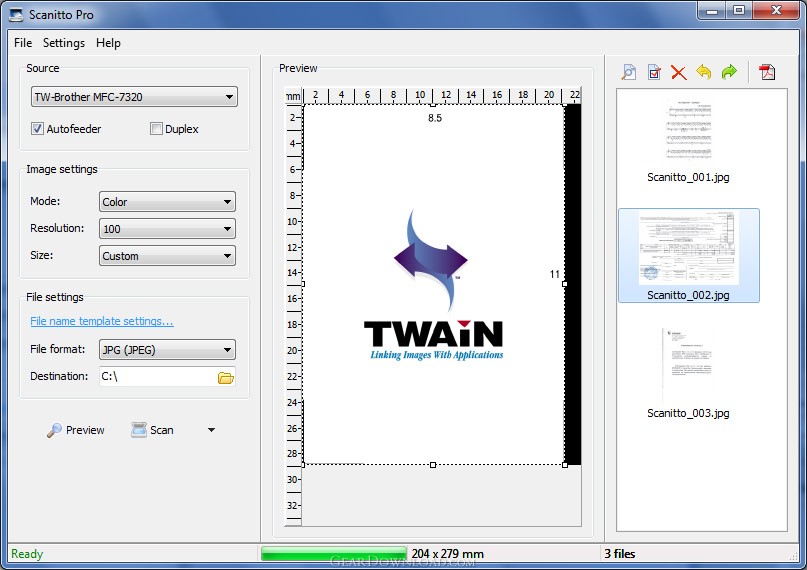Viewport: 807px width, 570px height.
Task: Open the Mode dropdown set to Color
Action: (x=167, y=202)
